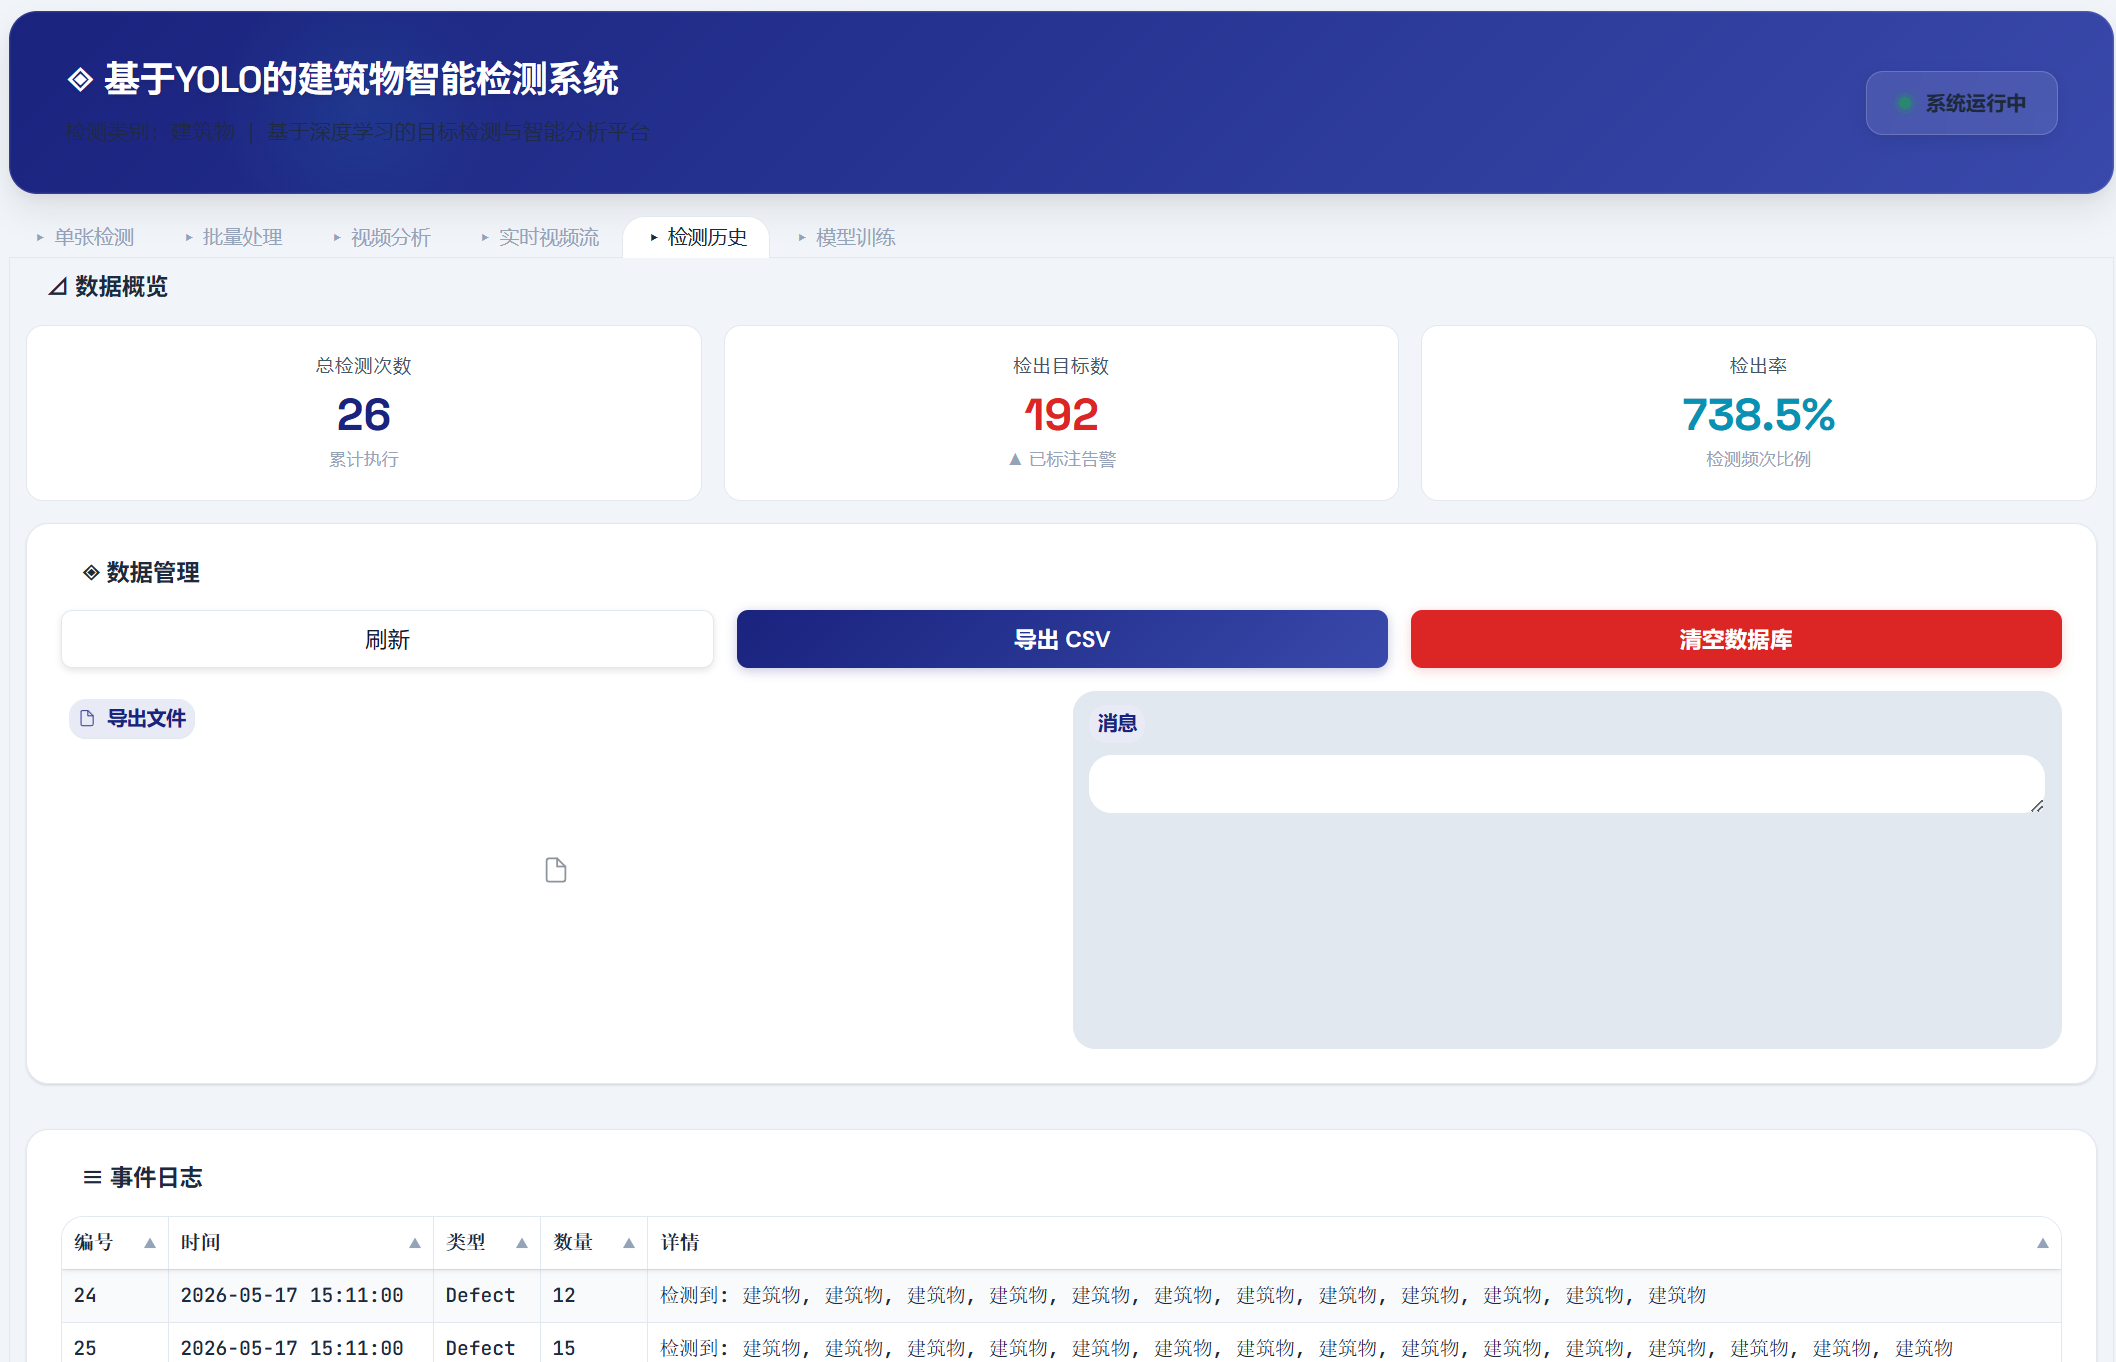Screen dimensions: 2116x1362
Task: Click the list icon beside 事件日志
Action: click(92, 1177)
